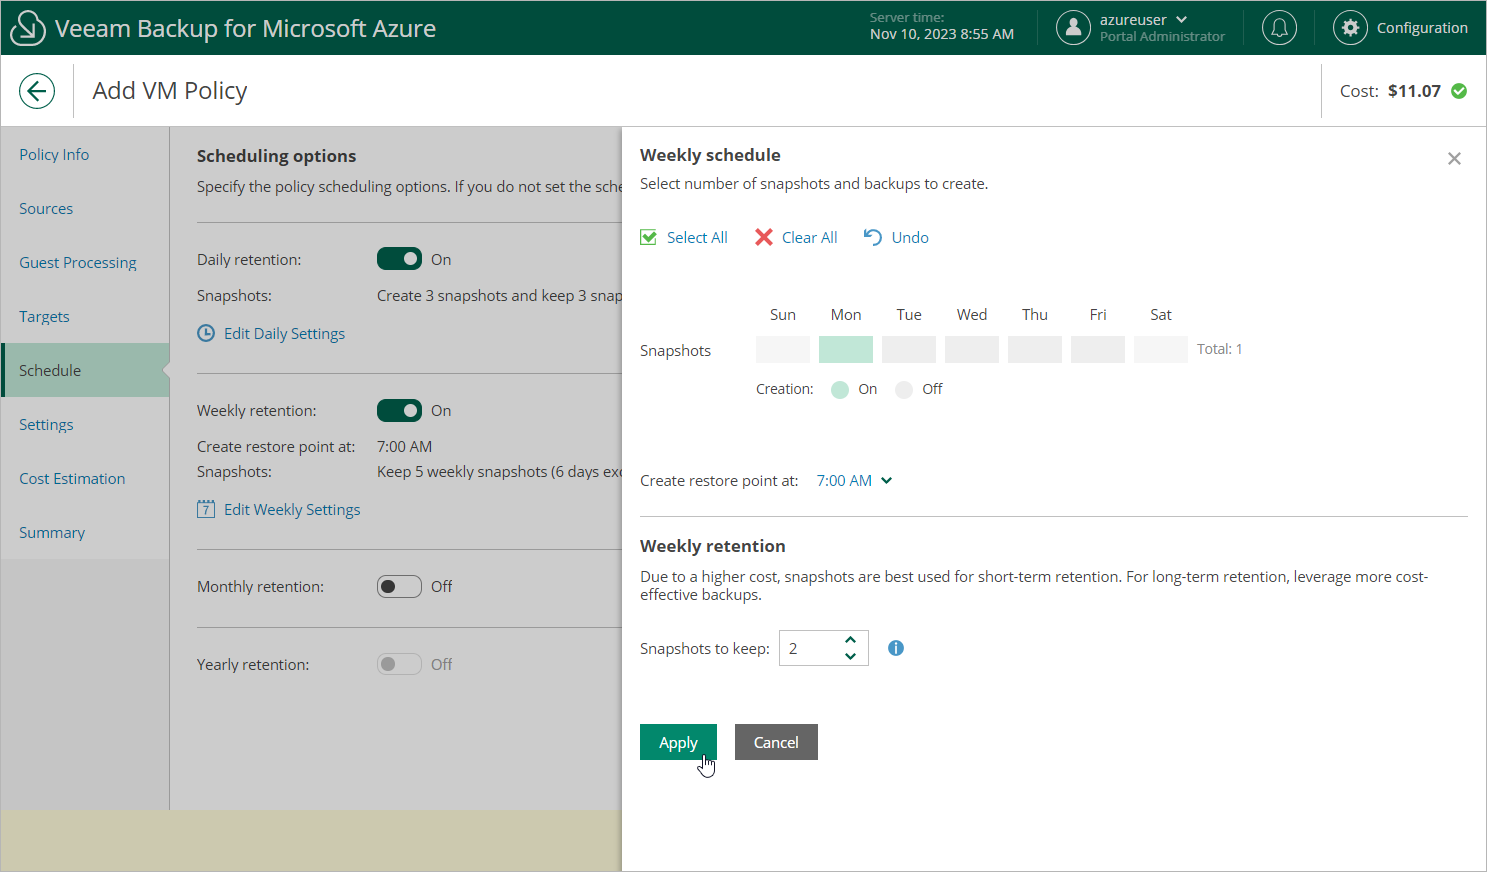This screenshot has height=872, width=1487.
Task: Click the Select All link
Action: pos(697,237)
